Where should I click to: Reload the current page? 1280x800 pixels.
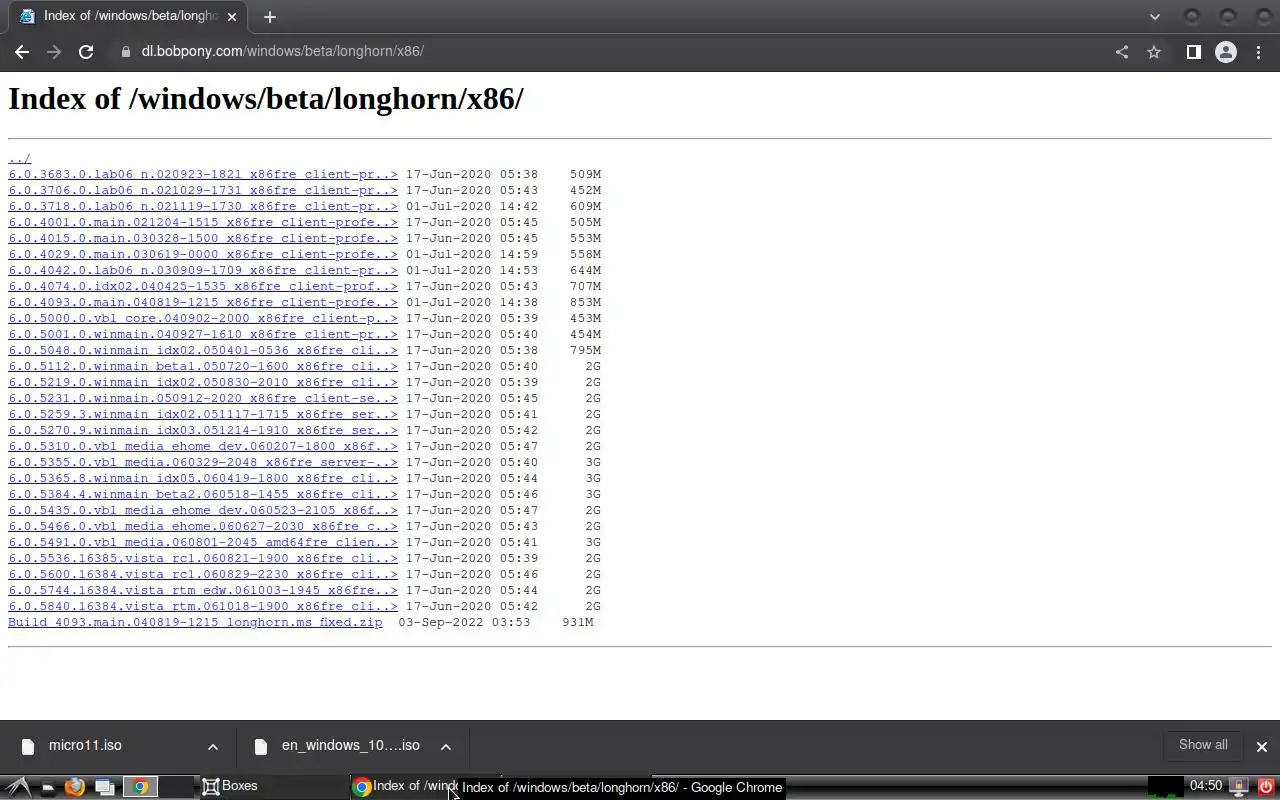[86, 52]
